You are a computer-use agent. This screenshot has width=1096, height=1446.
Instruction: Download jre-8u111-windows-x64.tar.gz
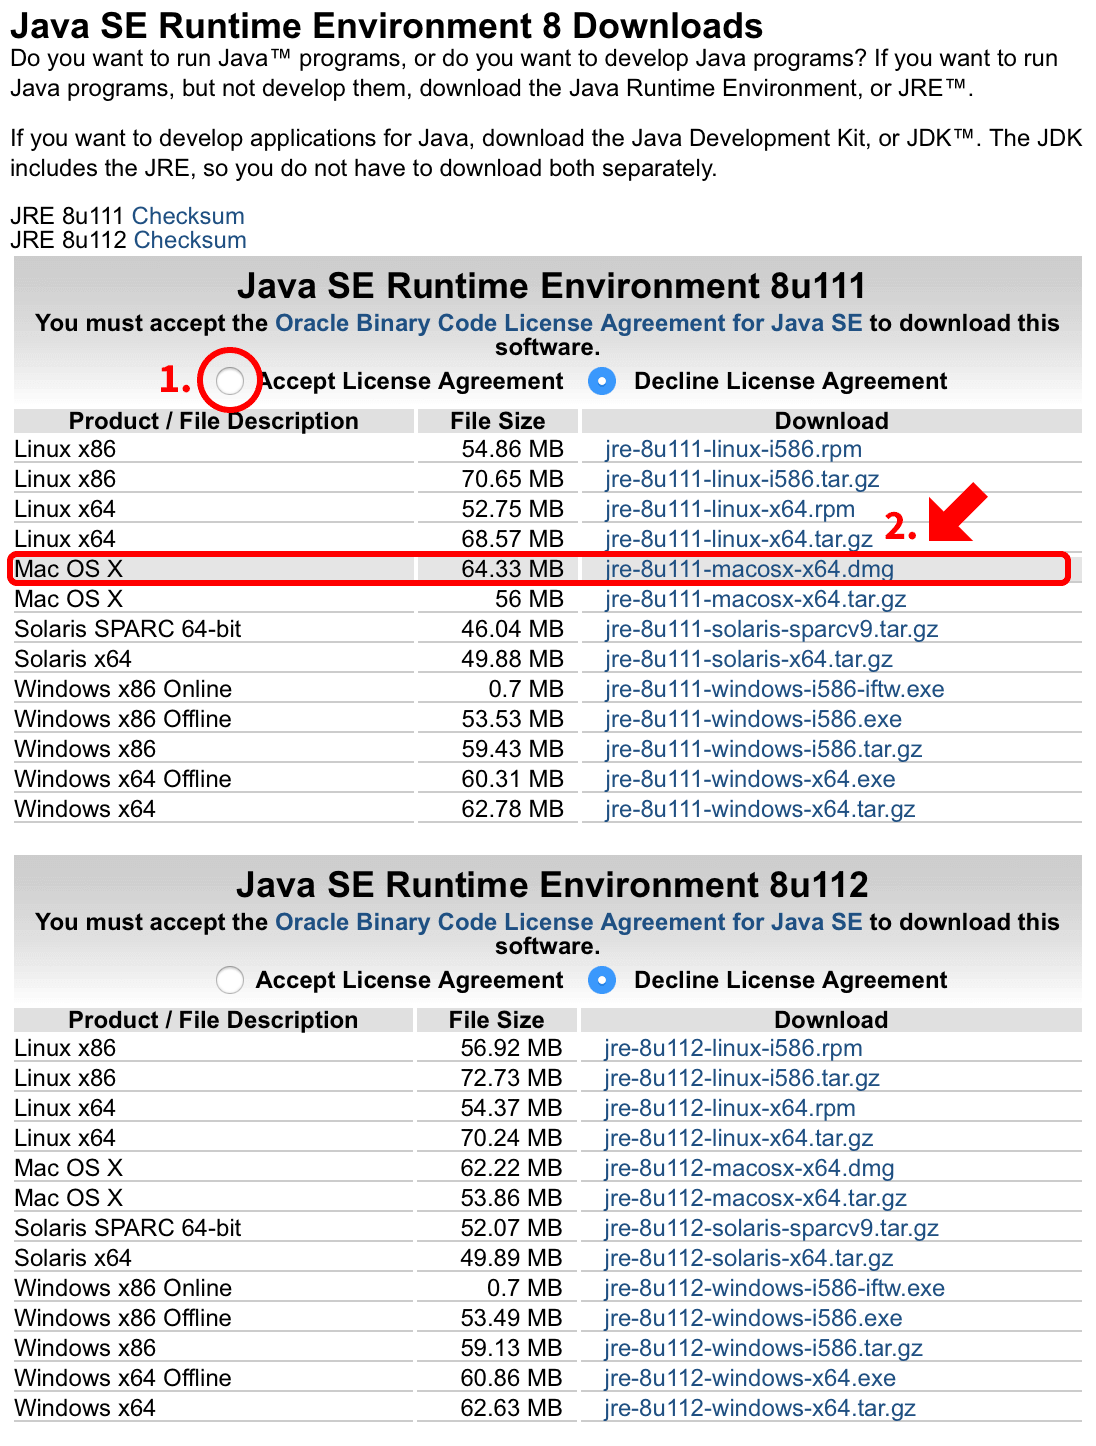760,809
